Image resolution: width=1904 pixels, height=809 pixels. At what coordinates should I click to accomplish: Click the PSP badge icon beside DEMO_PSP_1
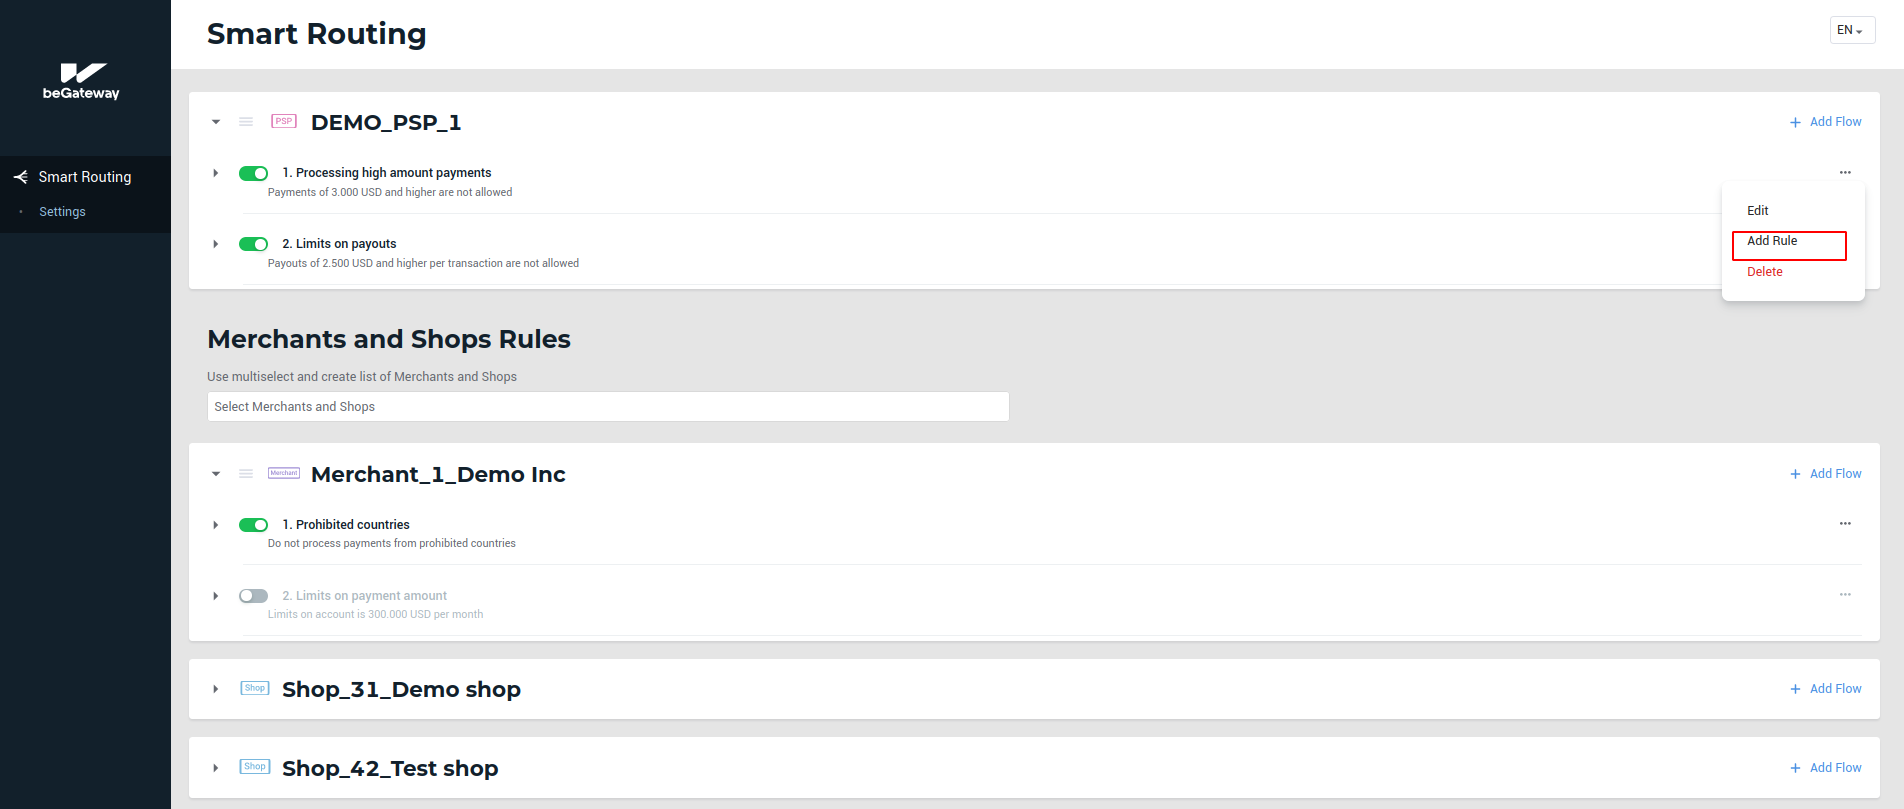[284, 122]
